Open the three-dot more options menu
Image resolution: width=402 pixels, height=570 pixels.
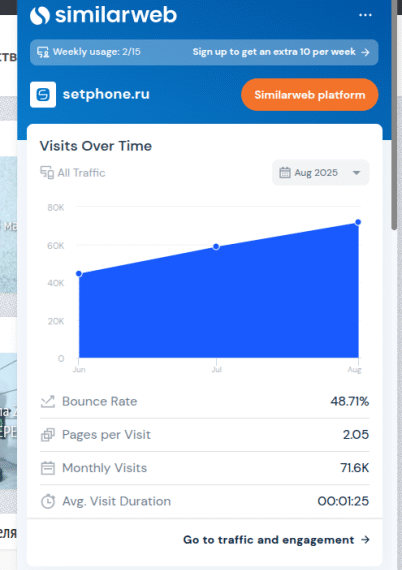[365, 15]
